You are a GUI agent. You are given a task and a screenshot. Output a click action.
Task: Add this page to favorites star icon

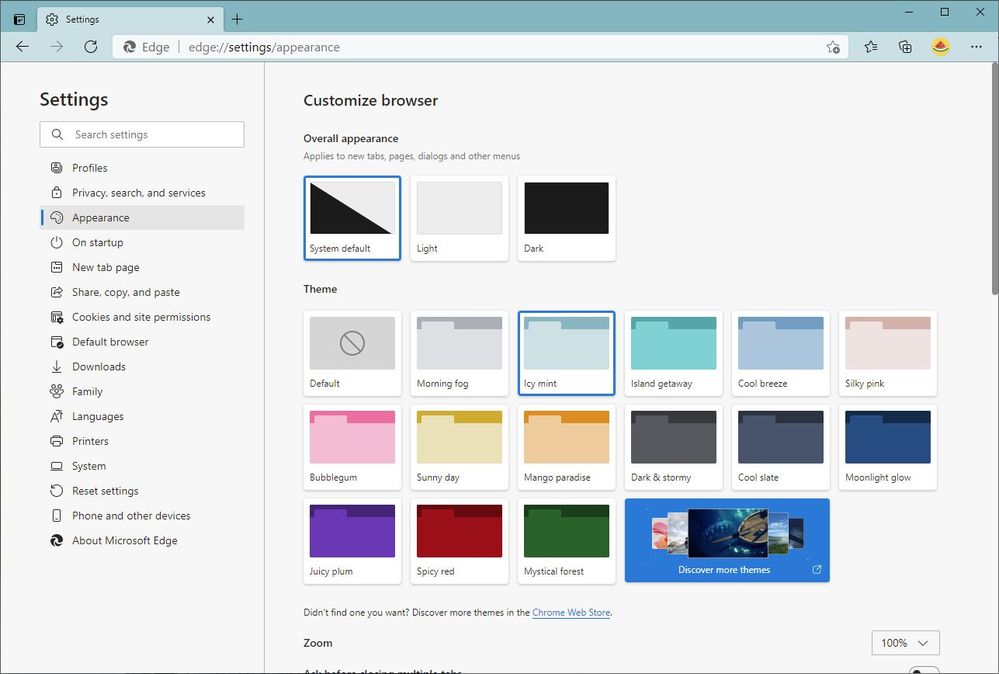click(833, 47)
